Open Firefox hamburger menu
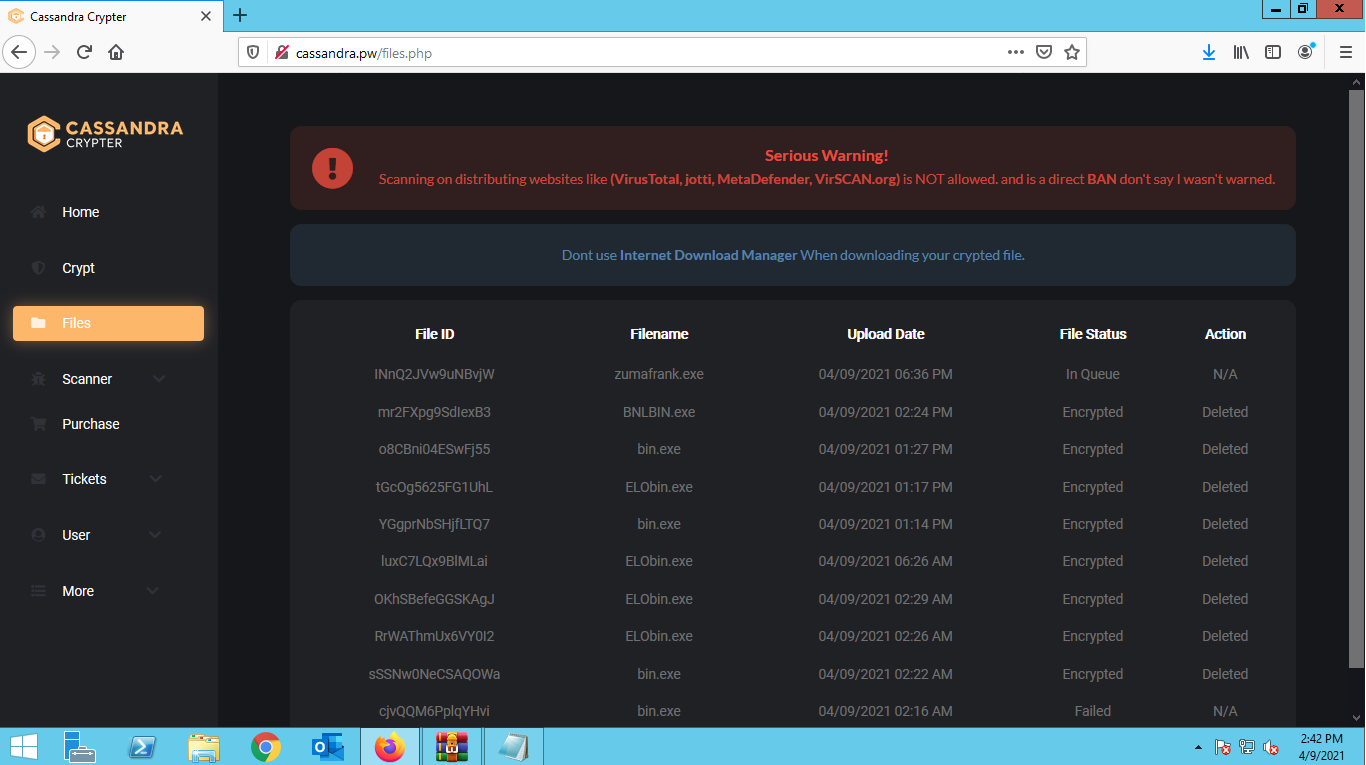1366x765 pixels. tap(1346, 52)
